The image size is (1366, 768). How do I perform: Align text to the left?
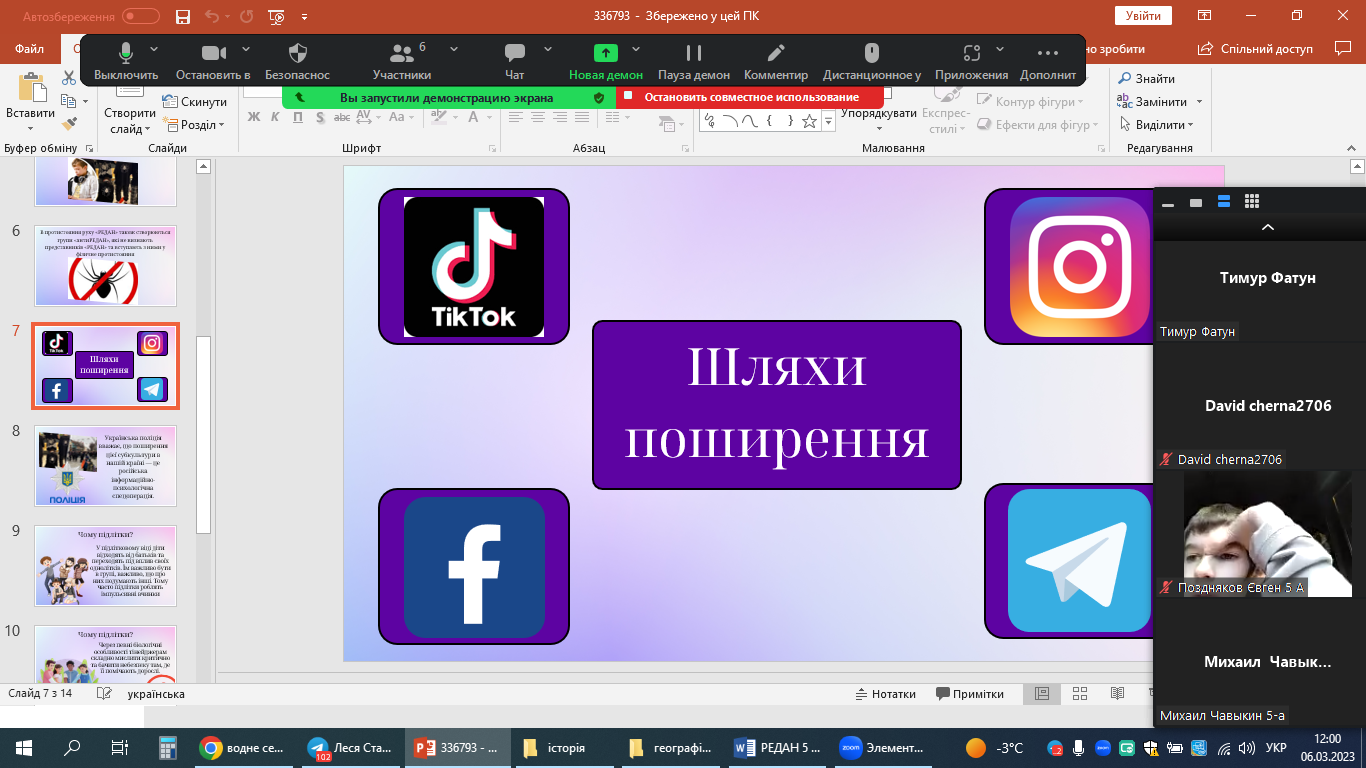click(x=516, y=117)
